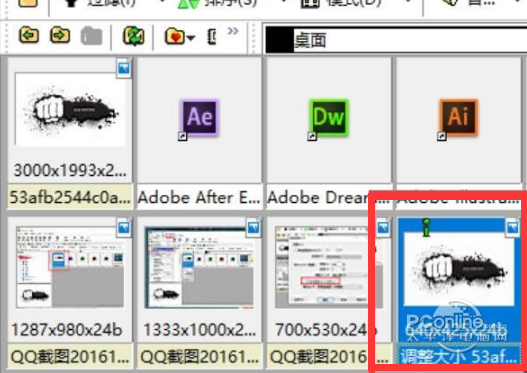This screenshot has height=373, width=527.
Task: Select the 3000x1993 fist splatter thumbnail
Action: (70, 110)
